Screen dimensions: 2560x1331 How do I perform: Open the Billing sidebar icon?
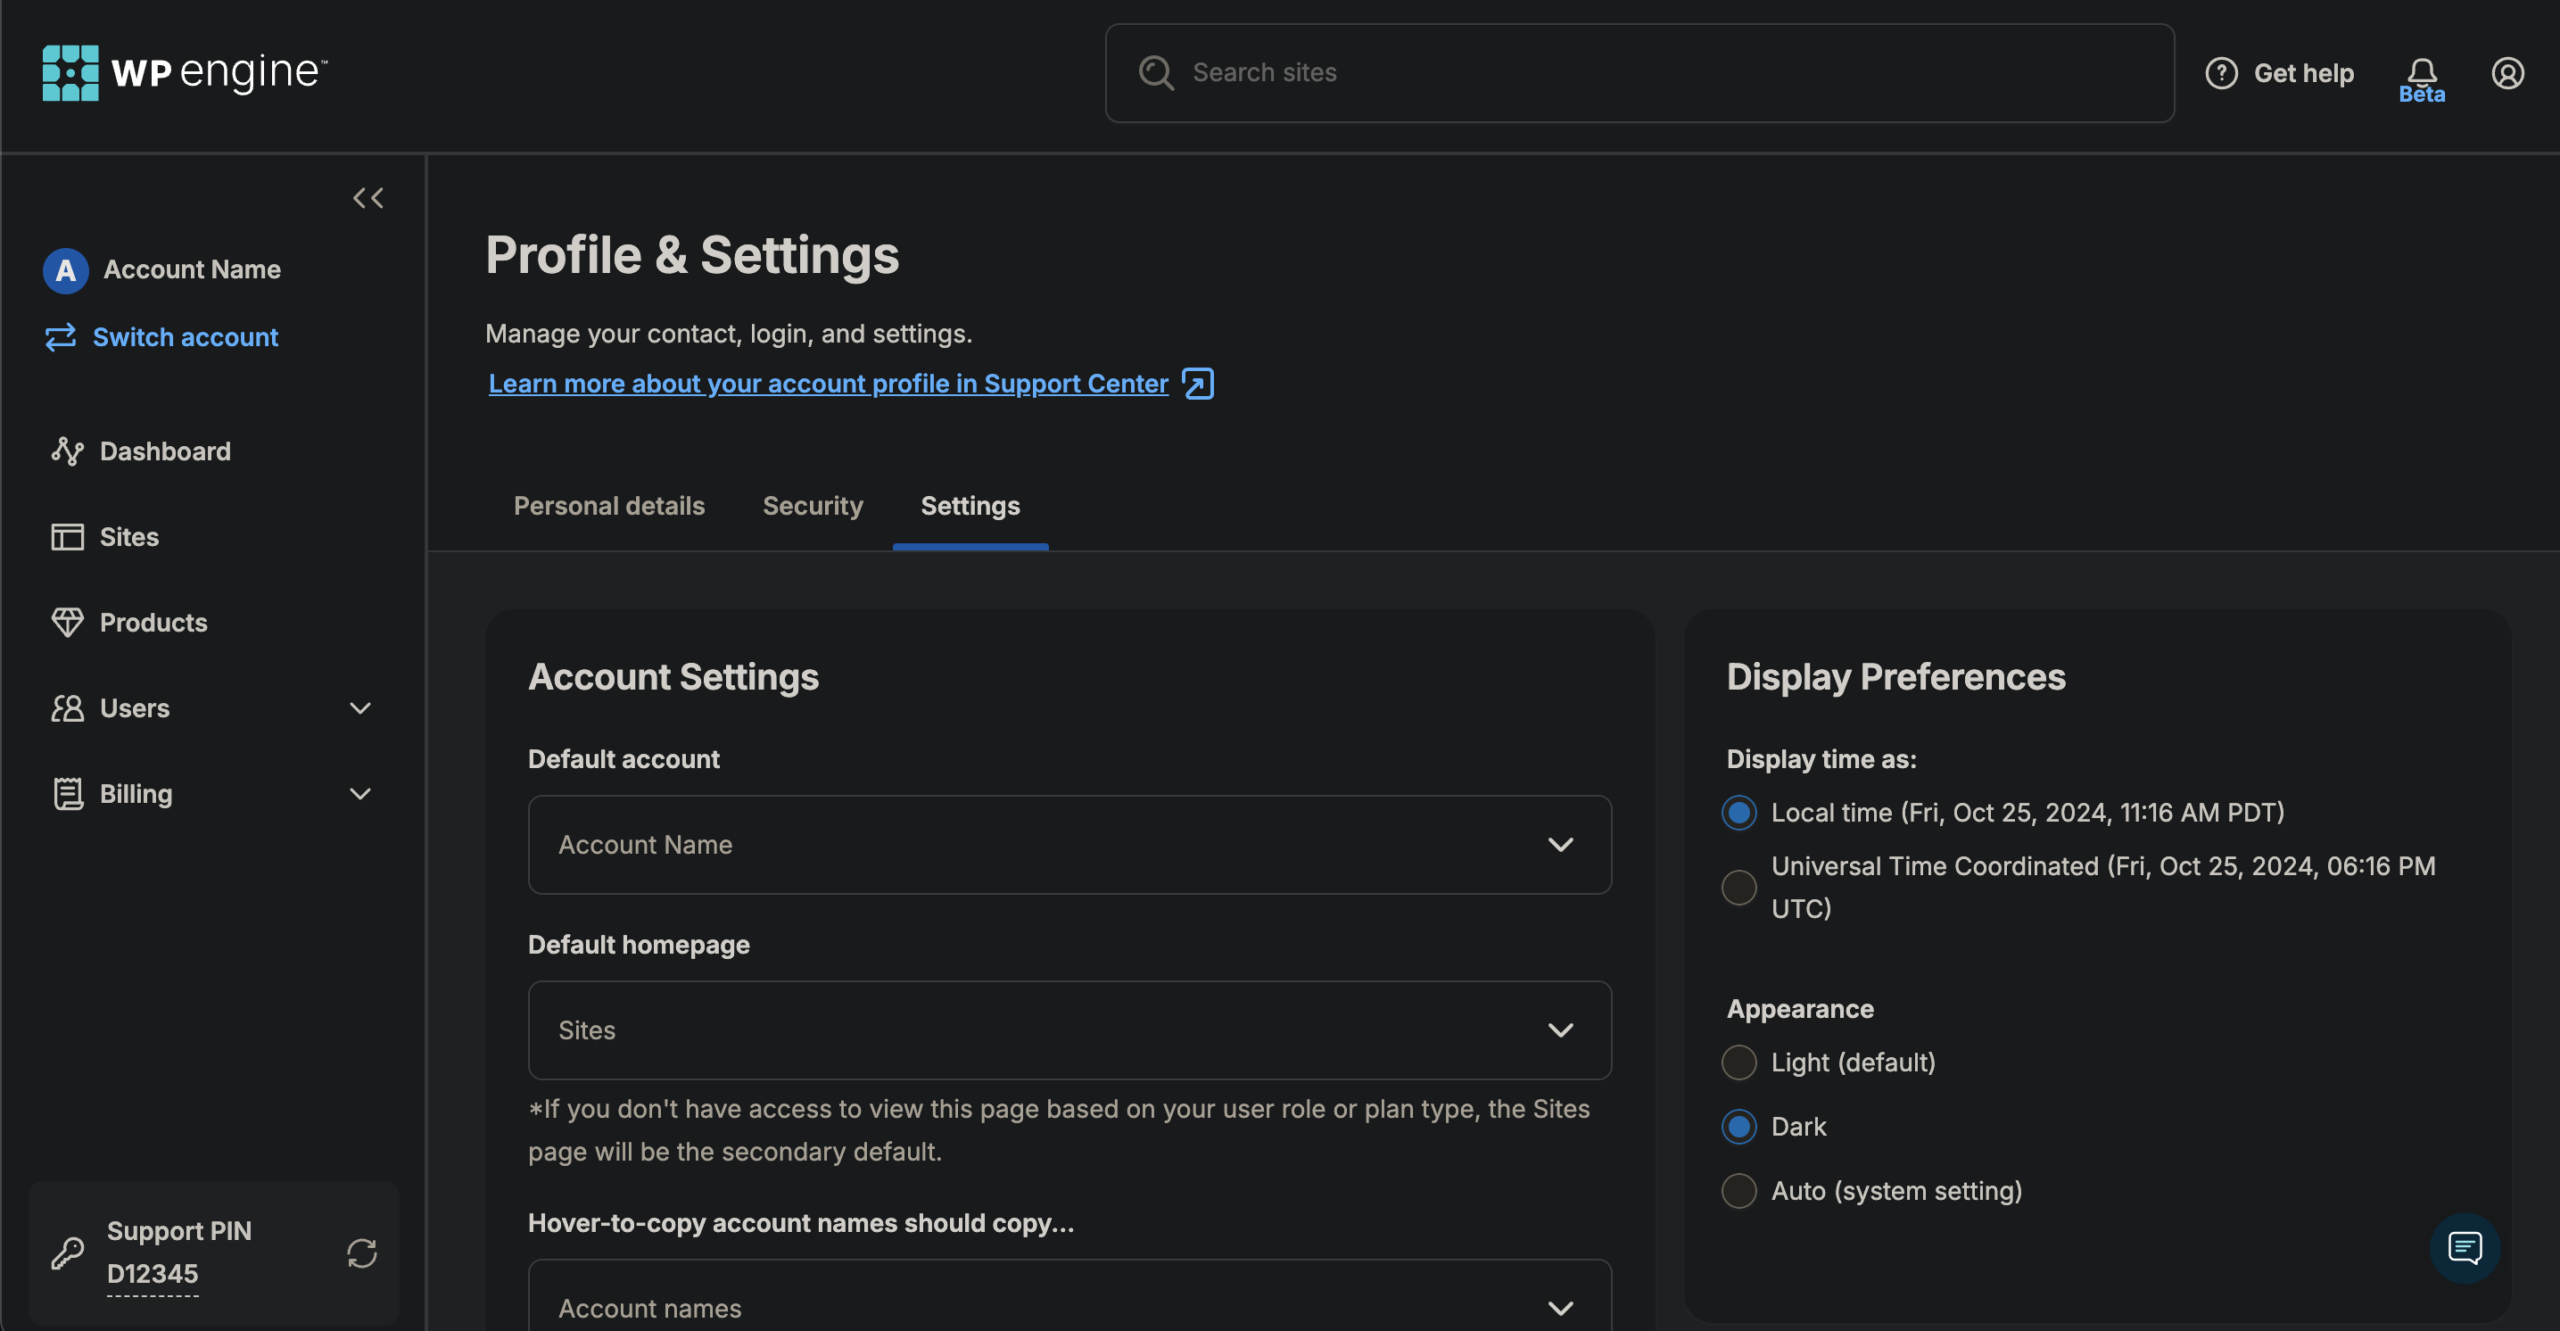click(x=66, y=793)
